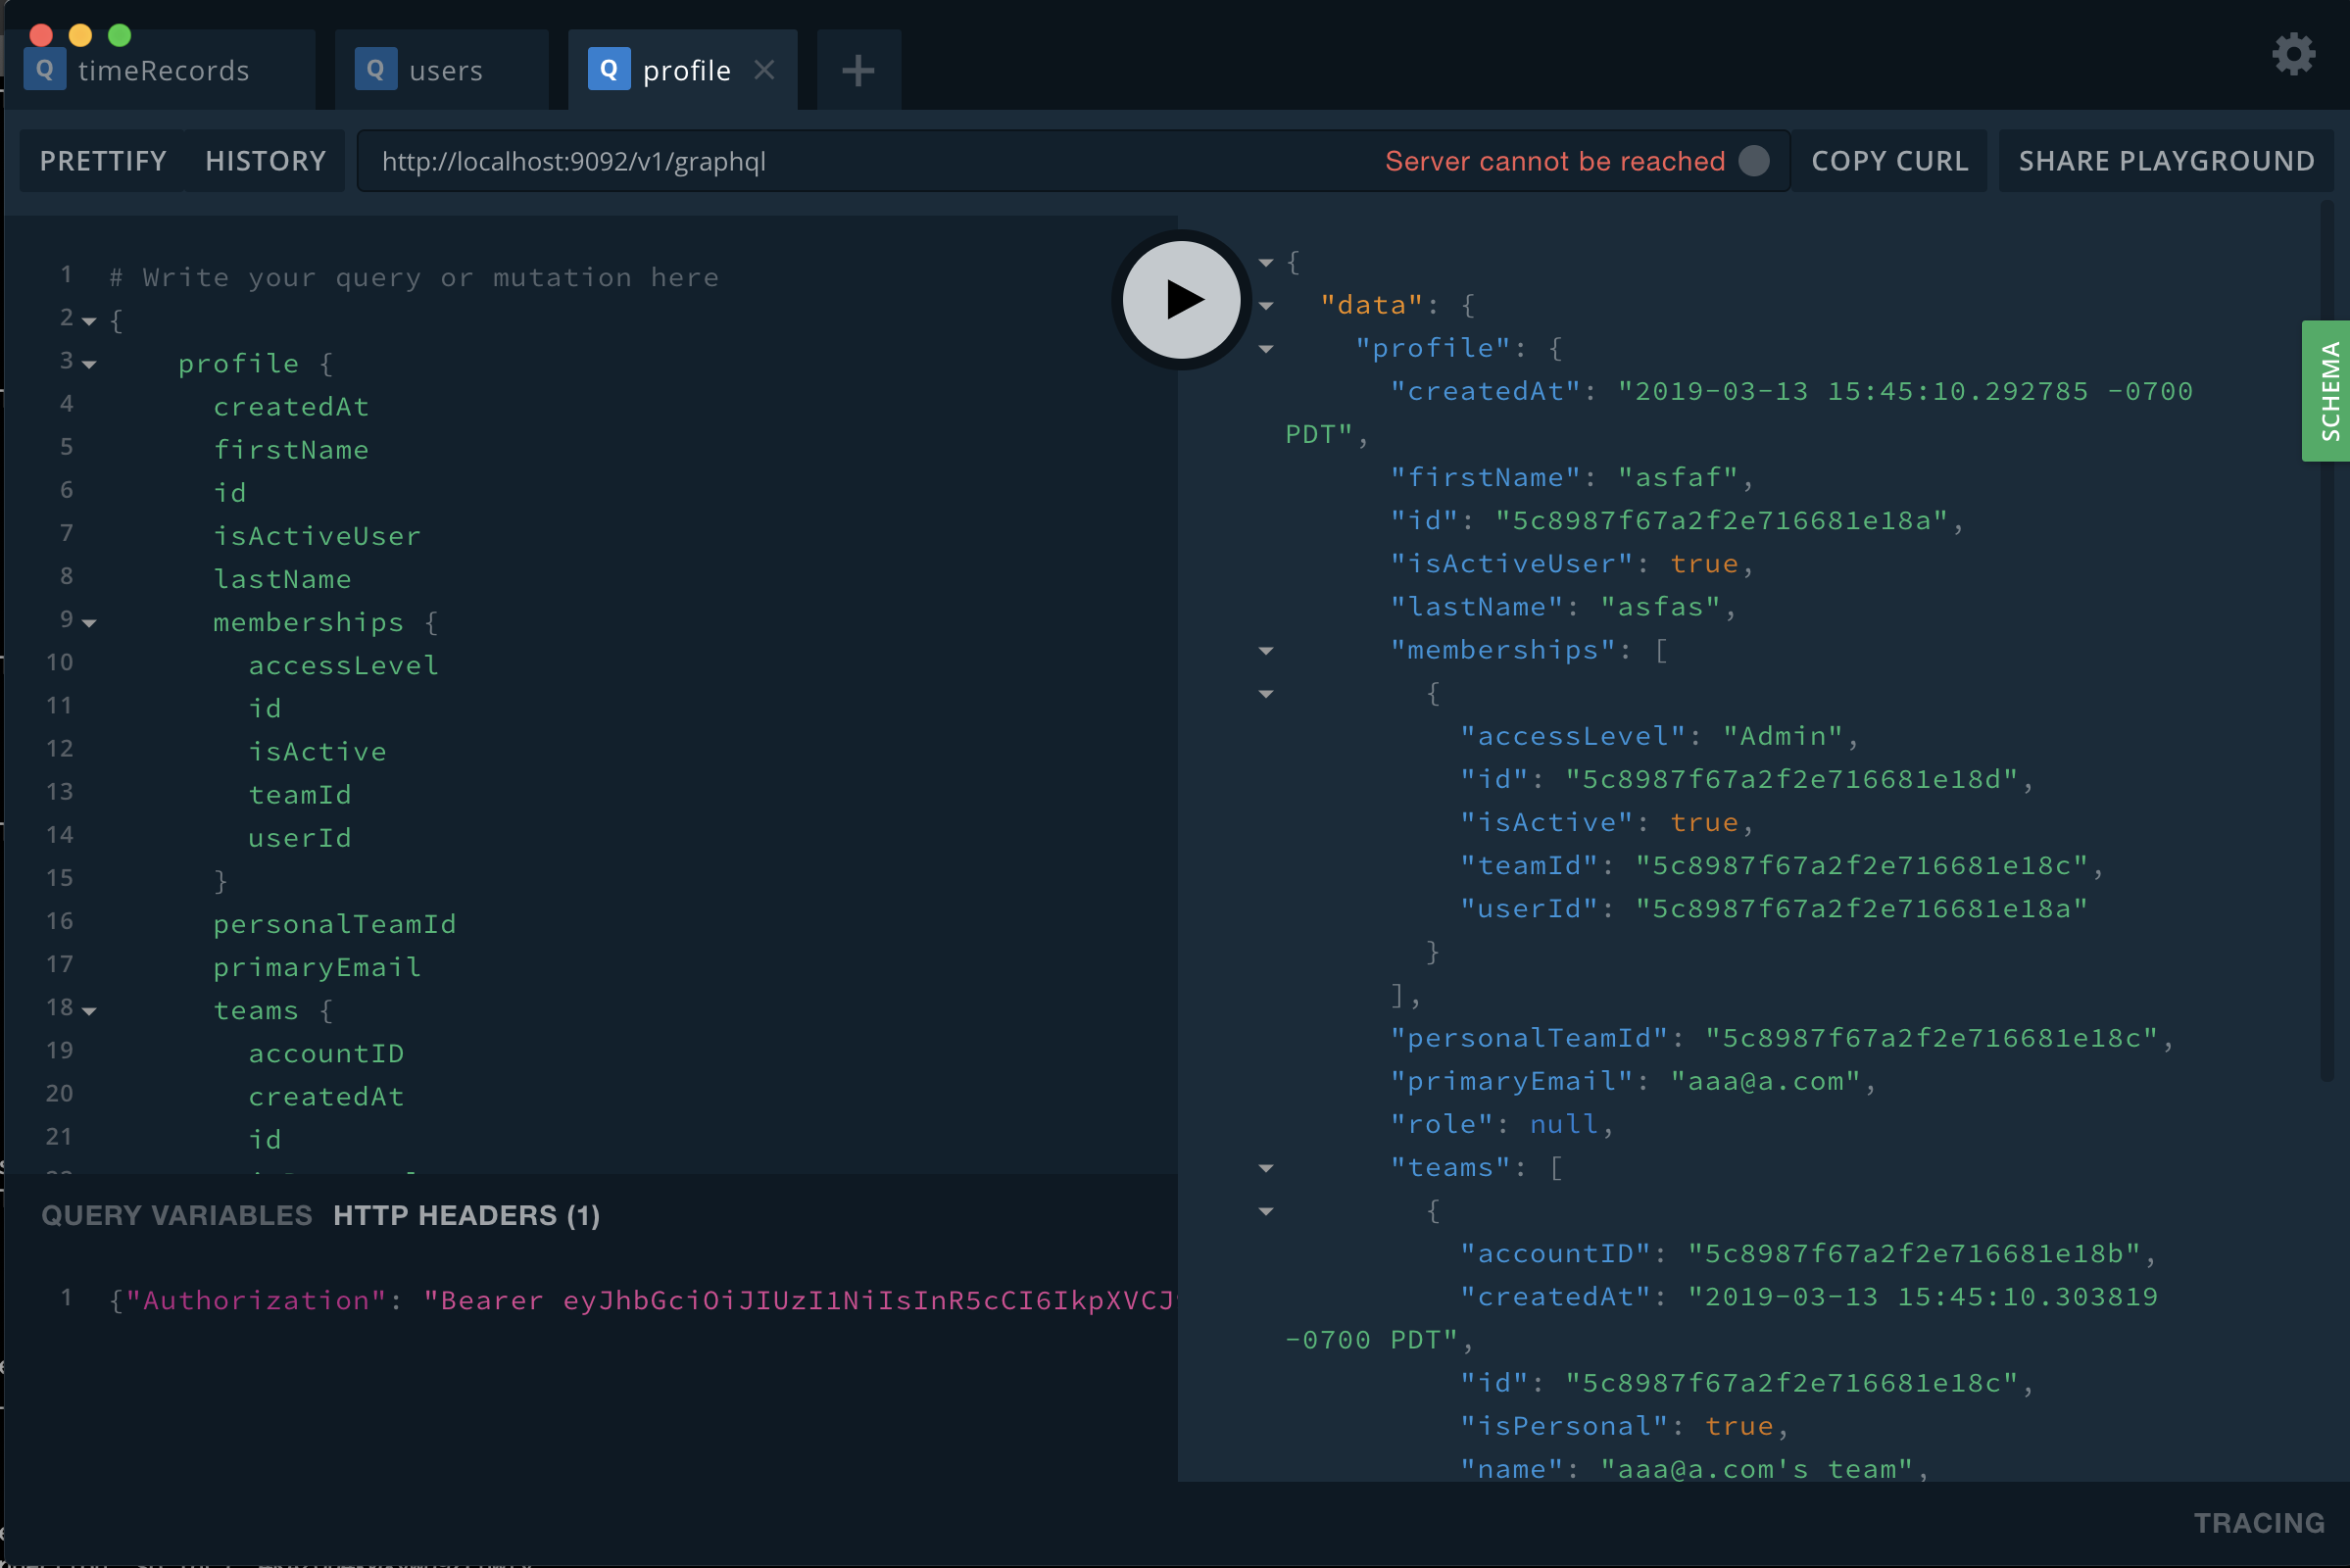Collapse the memberships block on line 9

89,623
